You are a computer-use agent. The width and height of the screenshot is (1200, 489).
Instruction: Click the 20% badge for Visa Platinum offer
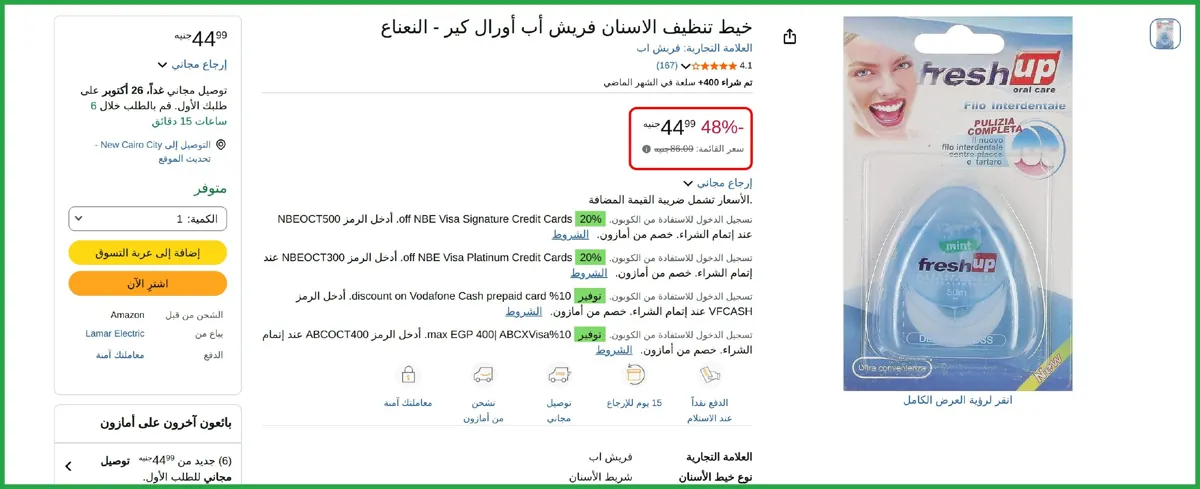590,257
